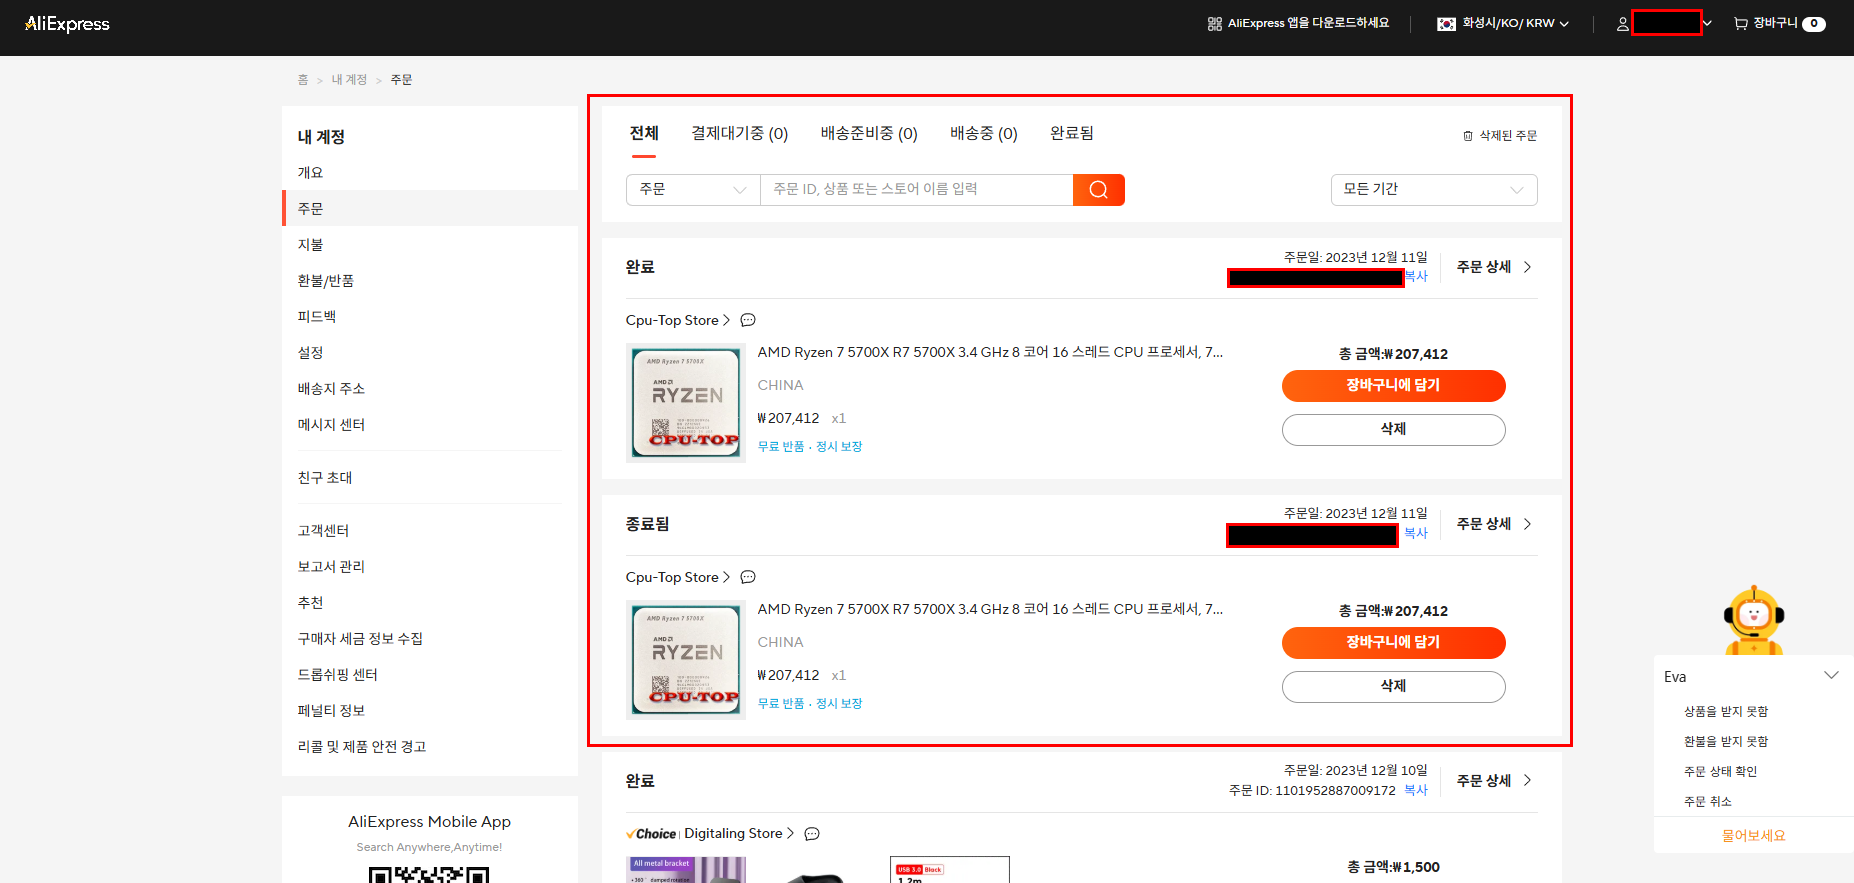Add 종료됨 Ryzen order to cart

point(1394,643)
